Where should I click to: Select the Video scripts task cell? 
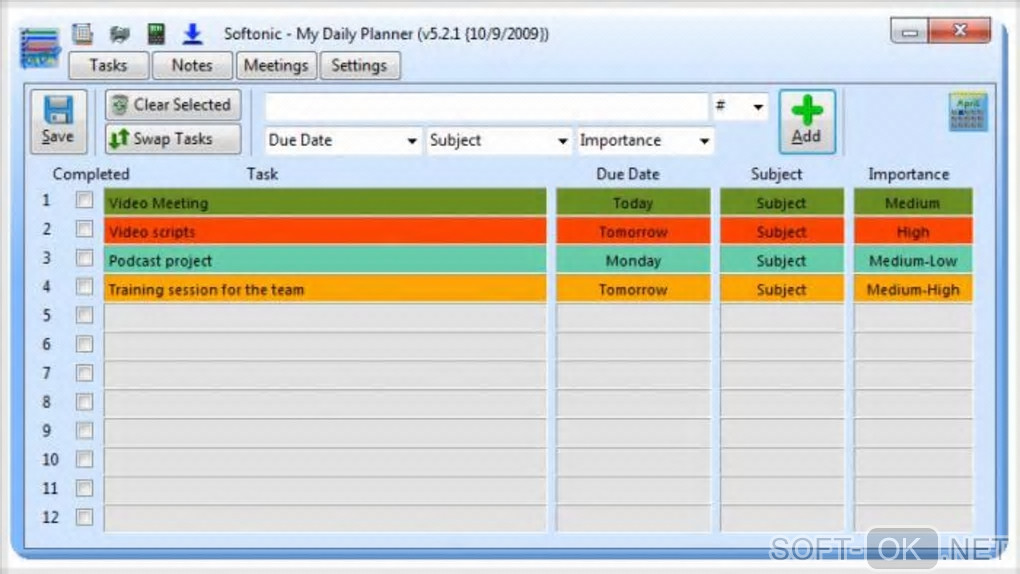[x=325, y=232]
